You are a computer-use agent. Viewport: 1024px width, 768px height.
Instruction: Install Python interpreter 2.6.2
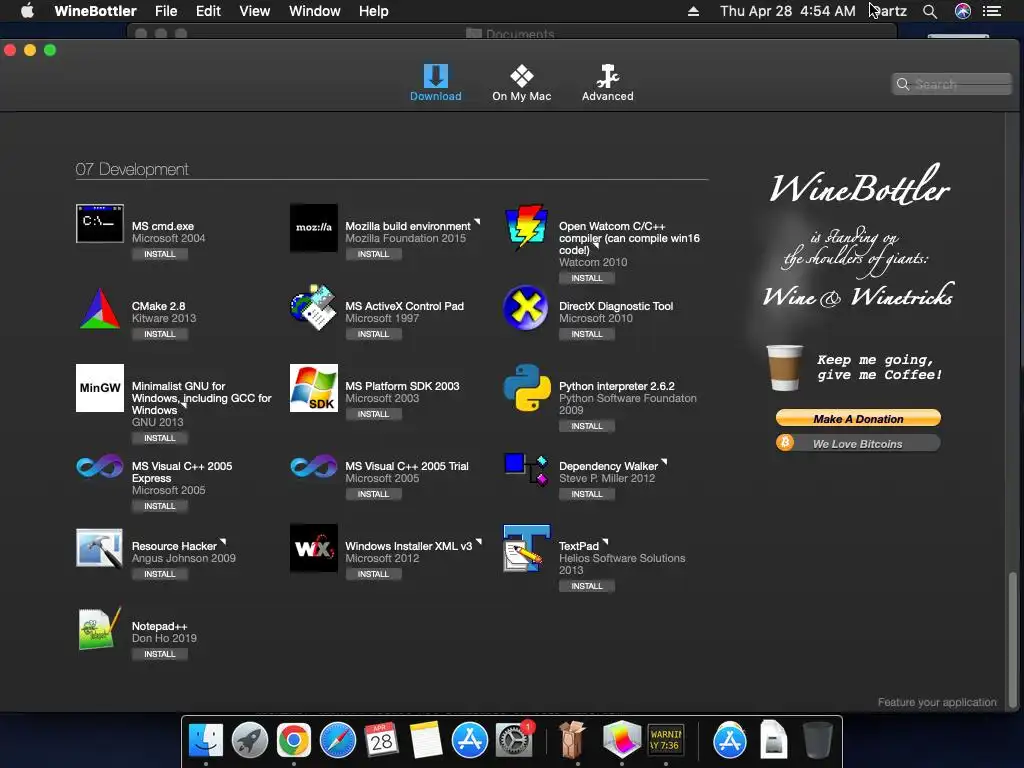tap(586, 426)
